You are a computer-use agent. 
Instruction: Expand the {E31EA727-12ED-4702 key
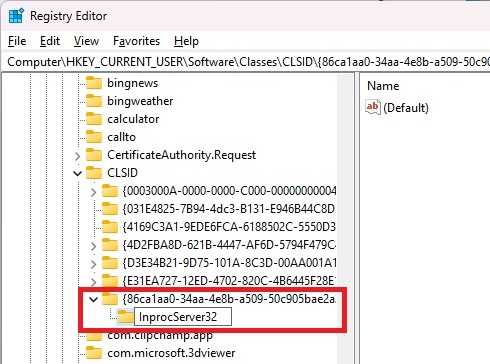(93, 282)
